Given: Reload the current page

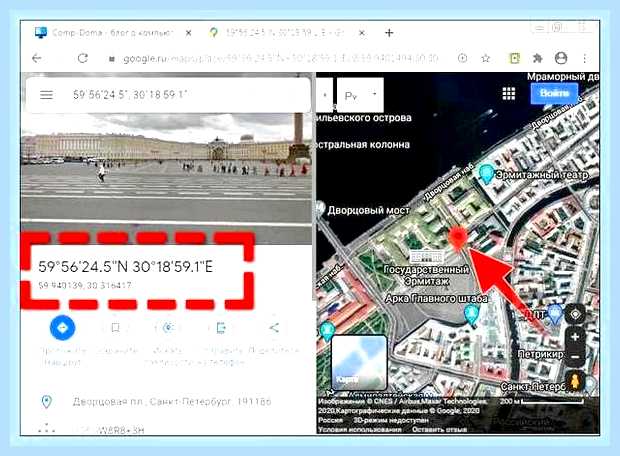Looking at the screenshot, I should click(83, 59).
